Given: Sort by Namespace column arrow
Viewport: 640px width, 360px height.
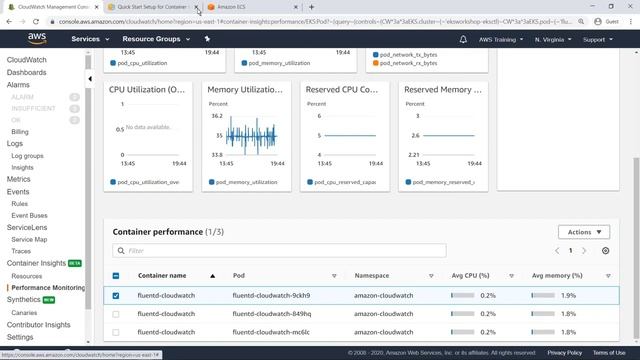Looking at the screenshot, I should pos(431,276).
